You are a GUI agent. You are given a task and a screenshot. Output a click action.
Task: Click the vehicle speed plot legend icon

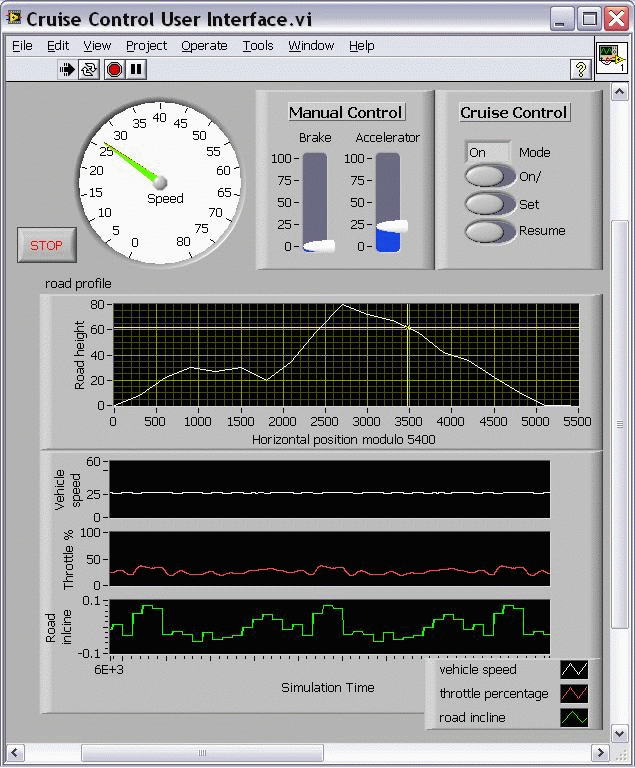[574, 670]
